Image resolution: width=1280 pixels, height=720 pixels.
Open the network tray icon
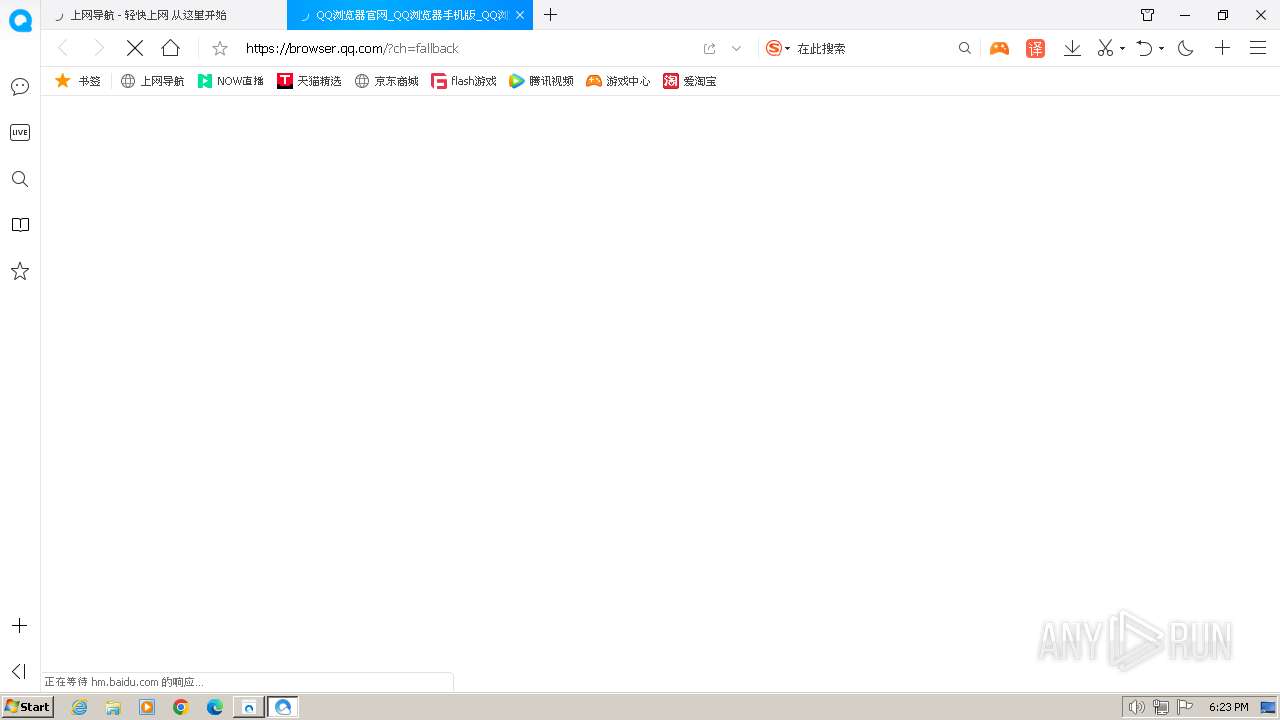point(1161,707)
